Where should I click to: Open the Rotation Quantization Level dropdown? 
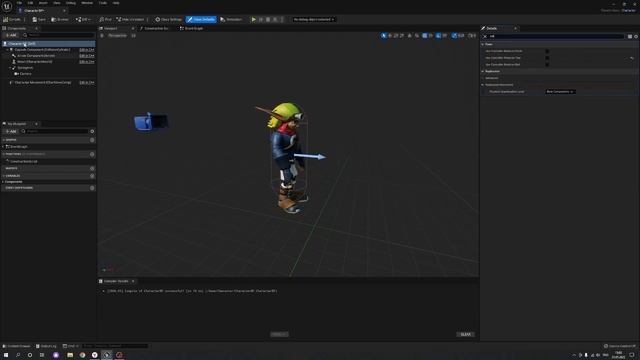click(x=560, y=91)
